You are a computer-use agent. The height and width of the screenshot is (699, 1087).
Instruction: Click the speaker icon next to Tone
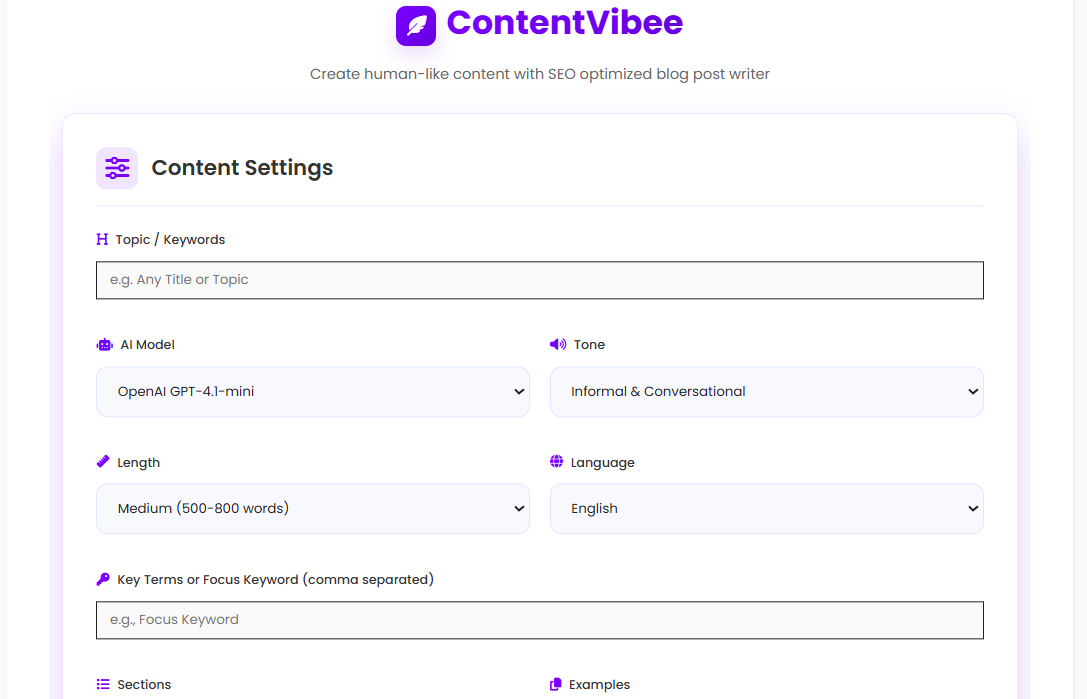click(x=558, y=345)
